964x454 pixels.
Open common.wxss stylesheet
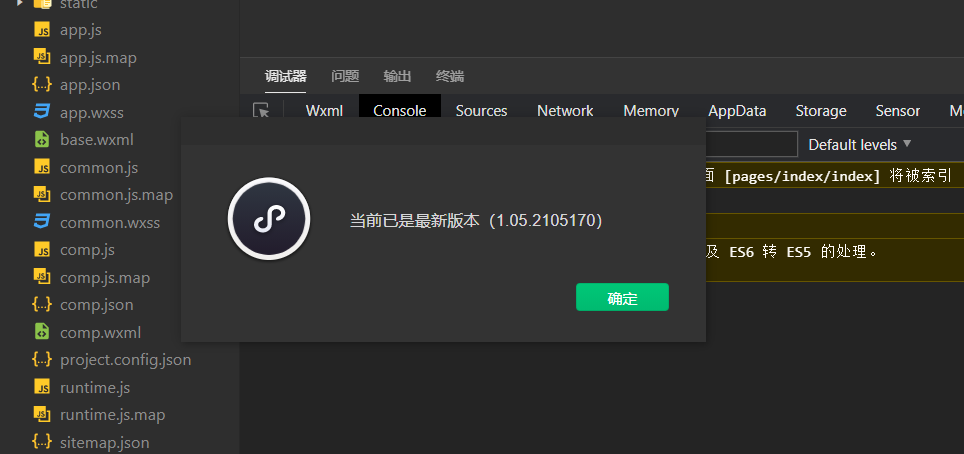110,223
